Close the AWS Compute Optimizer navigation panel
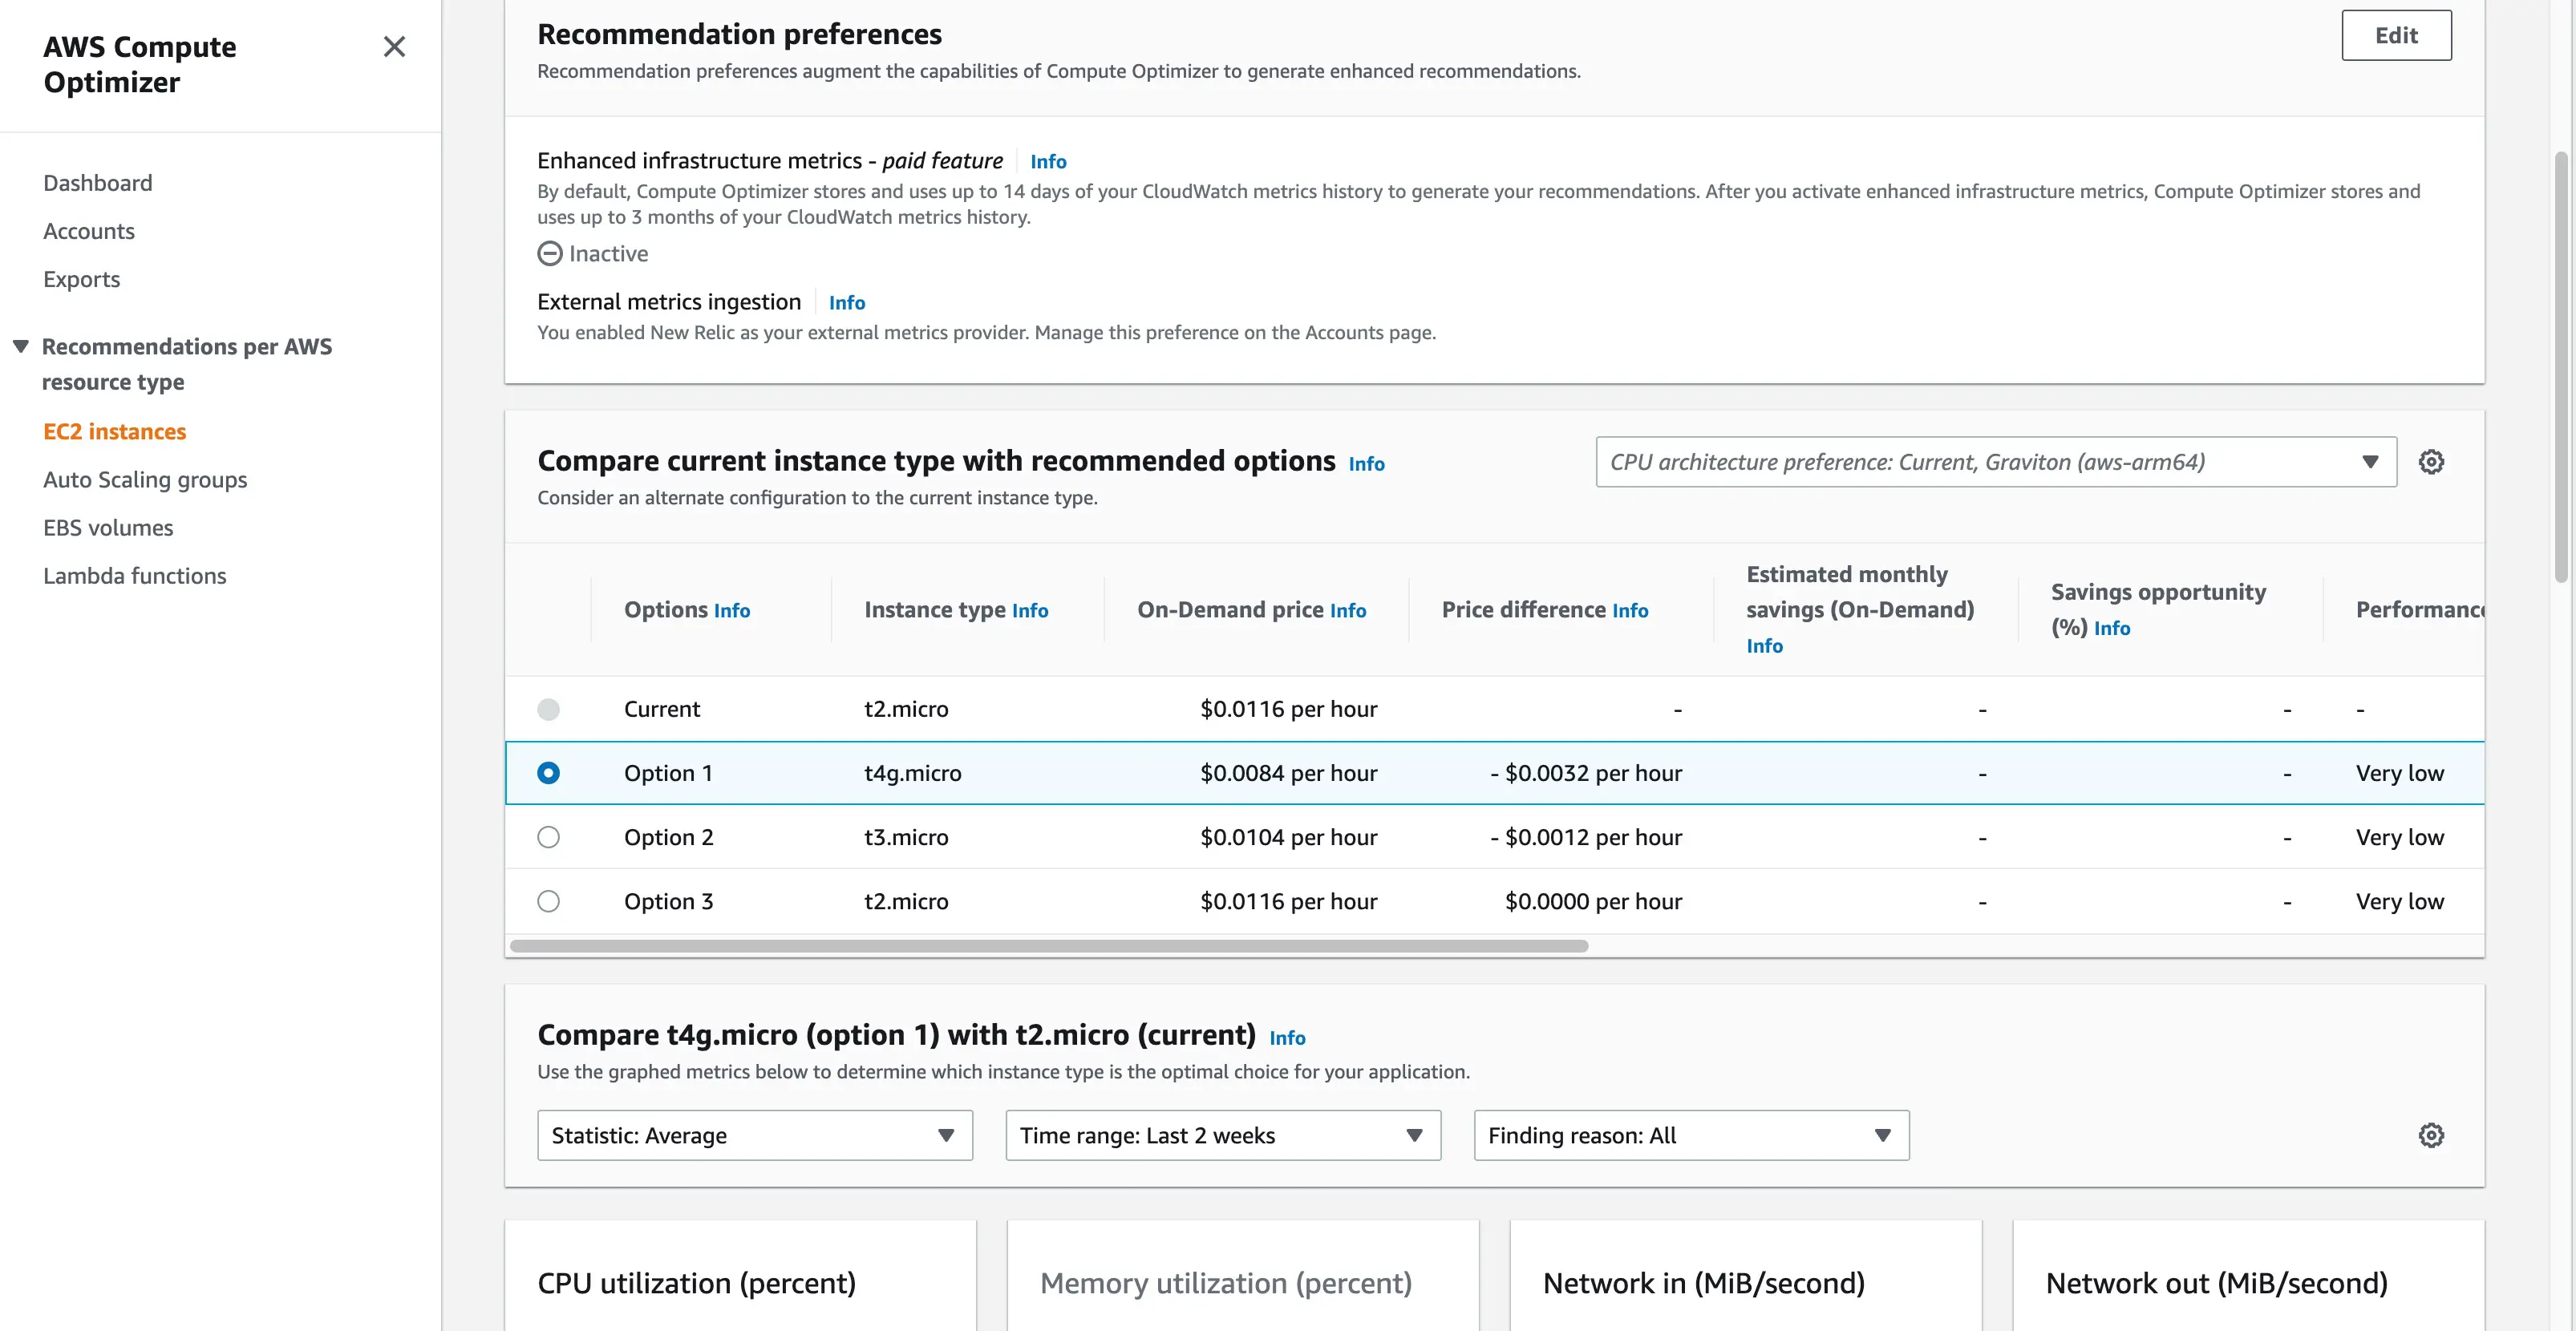2576x1331 pixels. pos(394,47)
